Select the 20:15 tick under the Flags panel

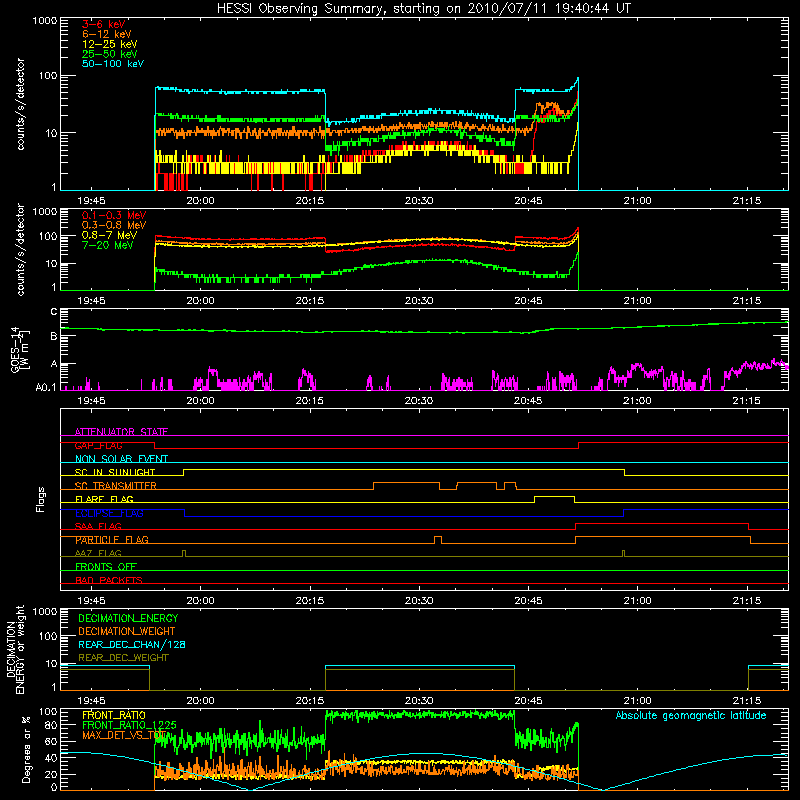click(x=310, y=601)
